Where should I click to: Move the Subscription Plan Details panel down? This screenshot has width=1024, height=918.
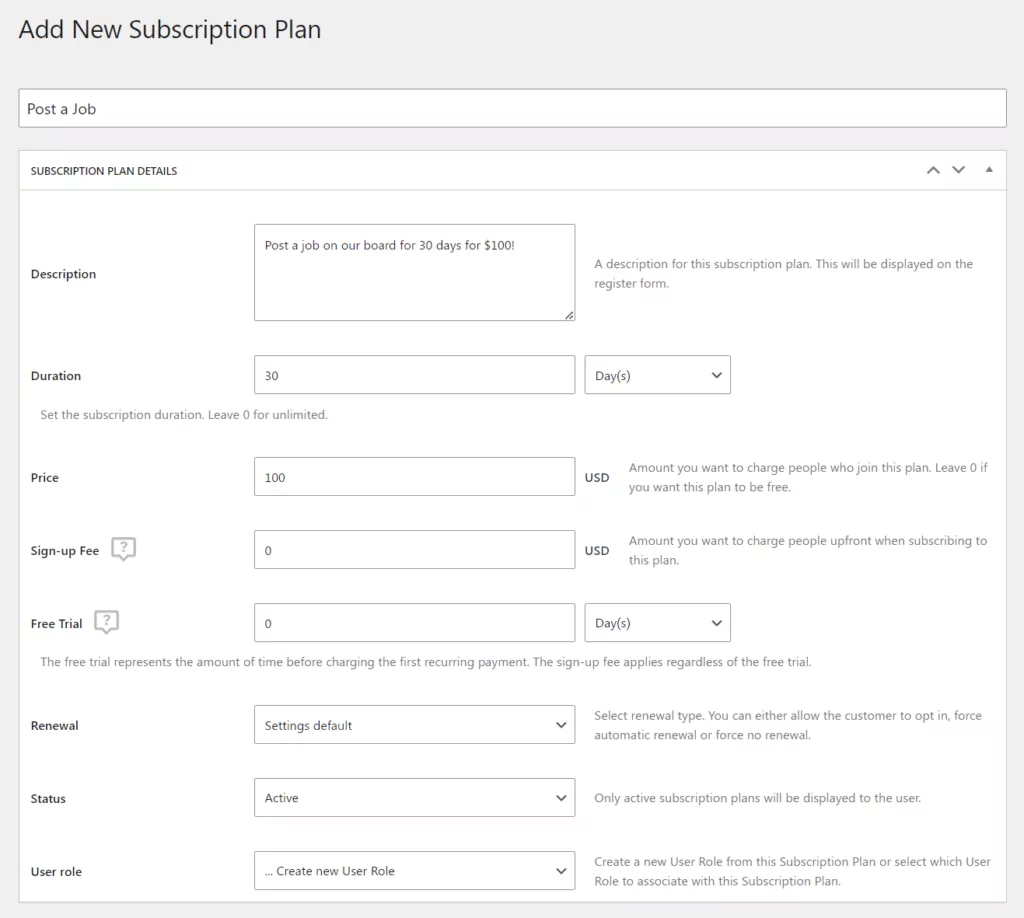(x=958, y=170)
